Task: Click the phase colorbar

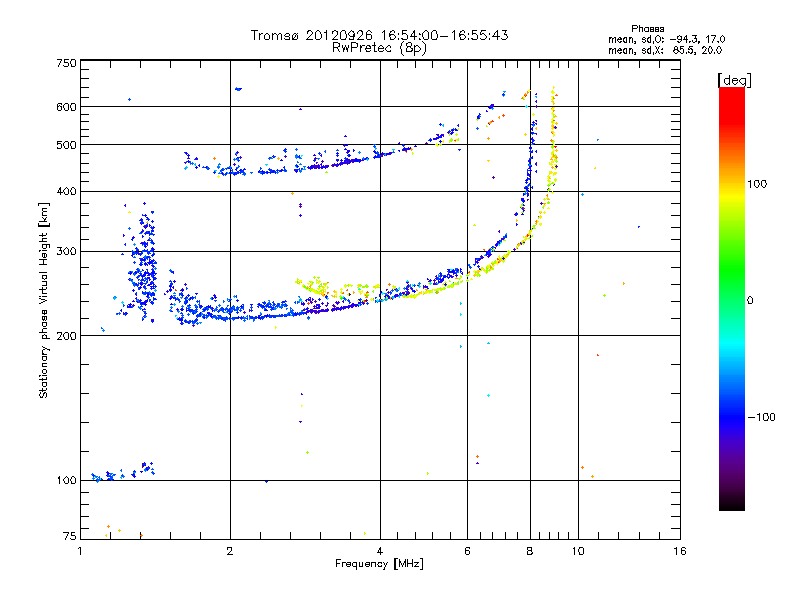Action: tap(732, 299)
